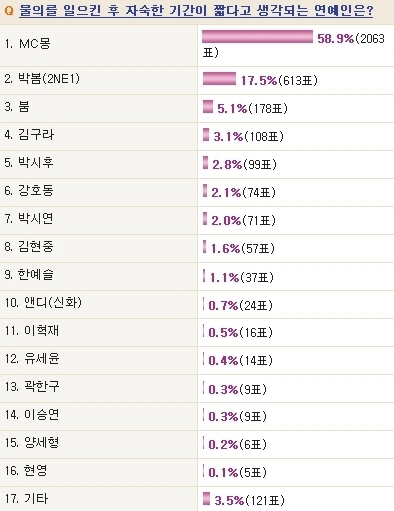Click the 3.5% bar for 기타
The width and height of the screenshot is (394, 511).
(x=206, y=499)
